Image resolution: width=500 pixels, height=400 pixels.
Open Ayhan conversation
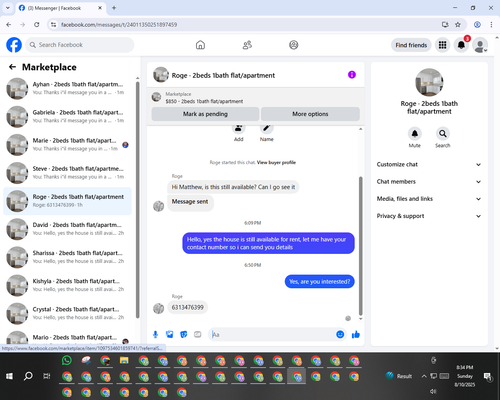pyautogui.click(x=67, y=88)
